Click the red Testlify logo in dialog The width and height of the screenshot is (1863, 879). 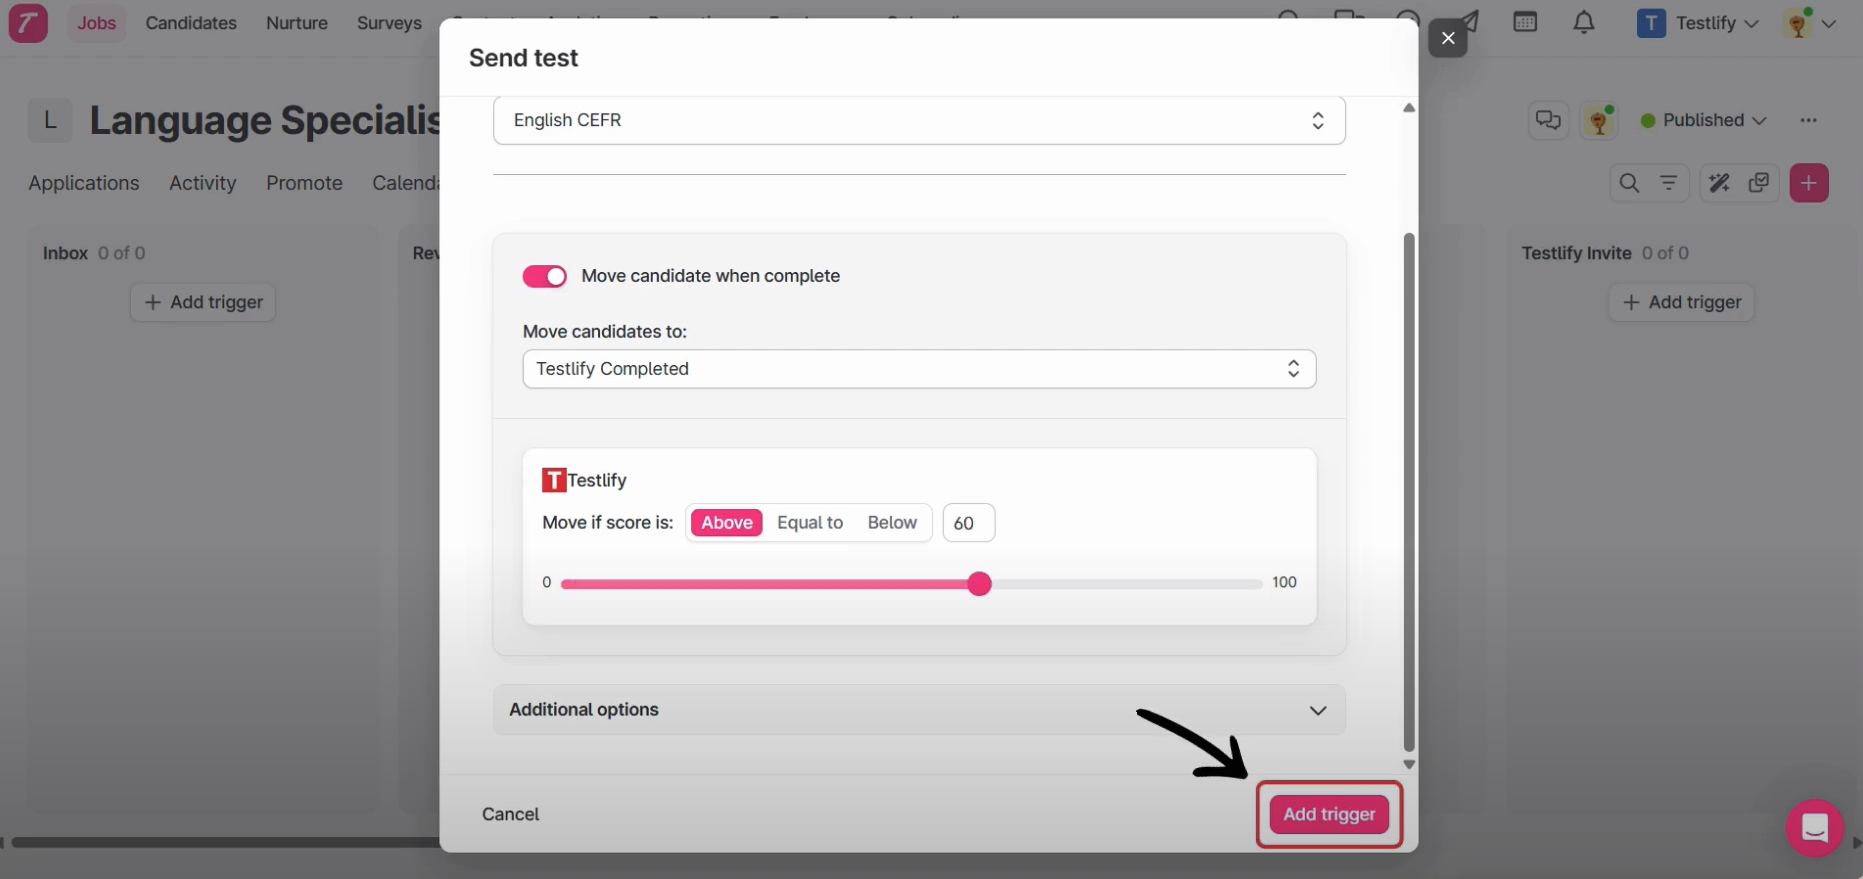click(x=554, y=480)
